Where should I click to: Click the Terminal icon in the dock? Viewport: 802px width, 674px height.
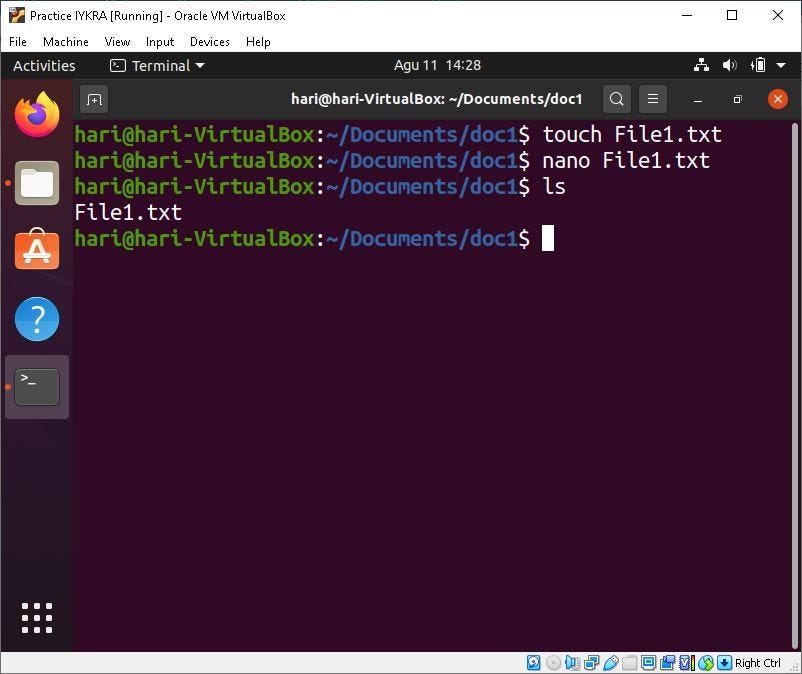point(36,385)
